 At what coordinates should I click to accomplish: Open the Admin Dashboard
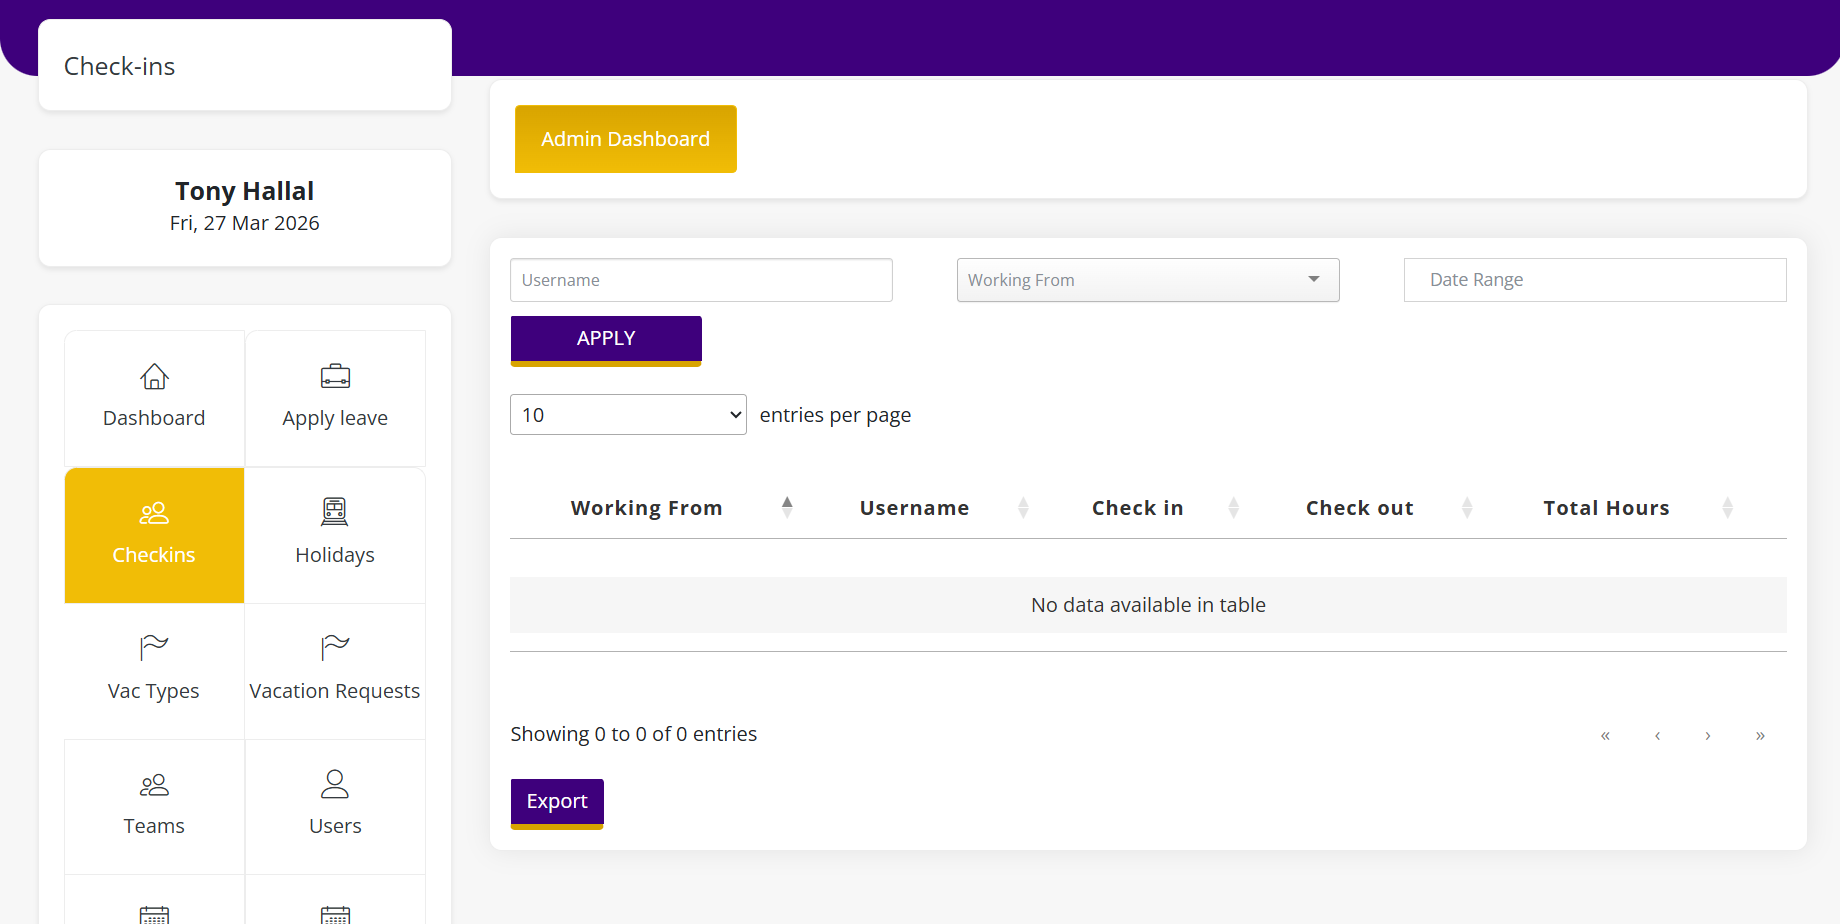click(625, 139)
